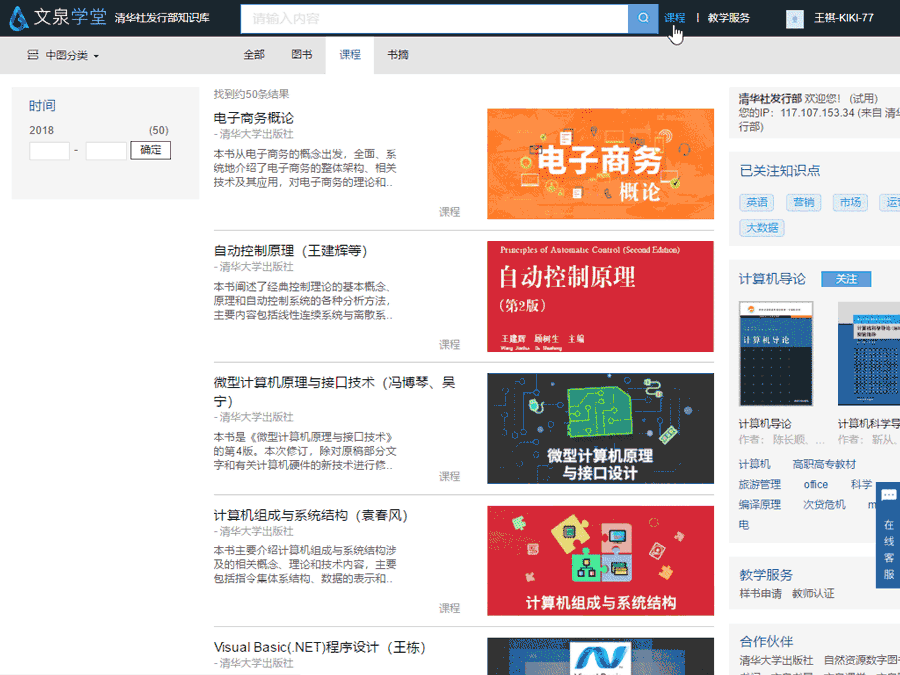Open partner link 清华大学出版社
Screen dimensions: 900x675
point(776,660)
